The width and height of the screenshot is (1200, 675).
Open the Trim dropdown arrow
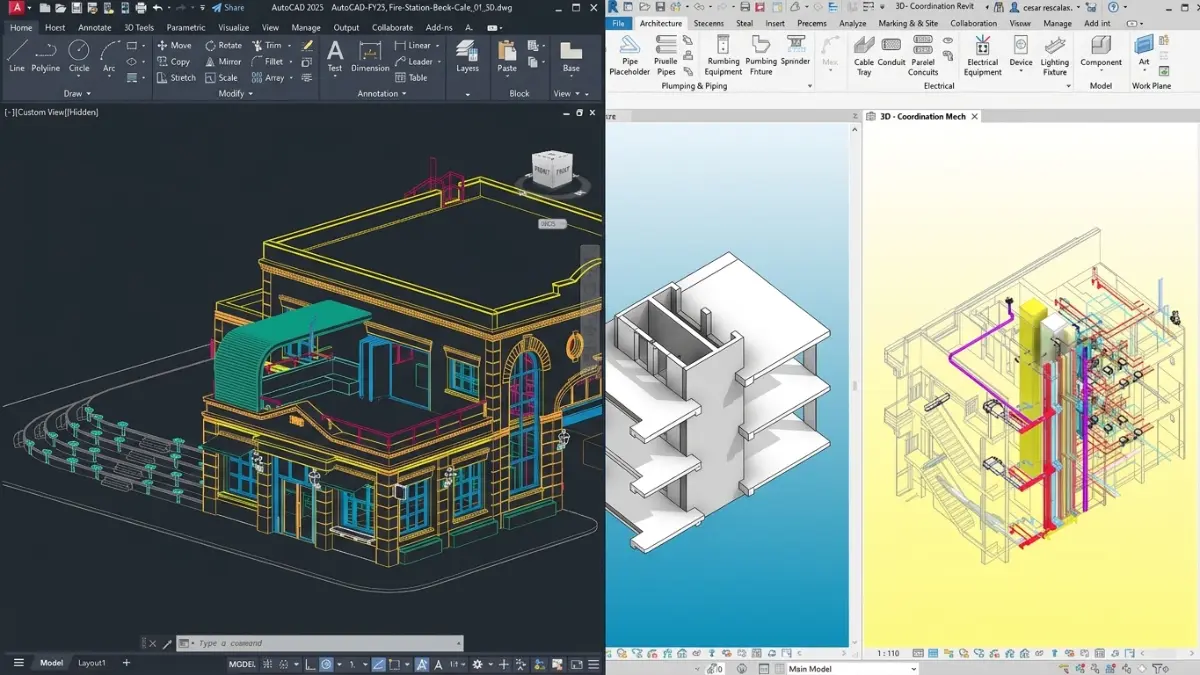[x=290, y=45]
